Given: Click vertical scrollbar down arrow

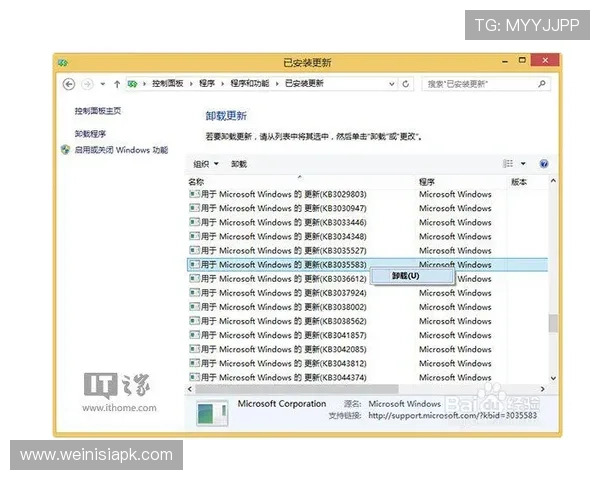Looking at the screenshot, I should tap(553, 378).
